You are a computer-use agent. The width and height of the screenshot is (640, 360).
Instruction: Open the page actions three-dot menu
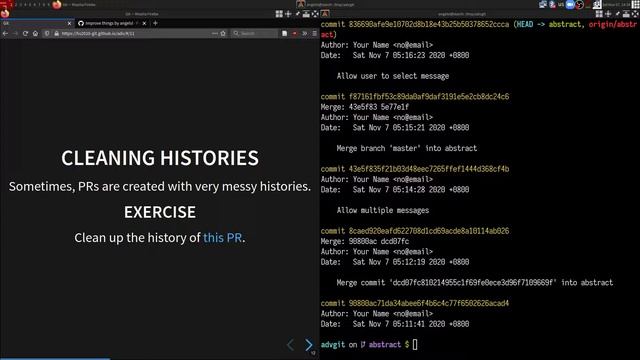215,33
